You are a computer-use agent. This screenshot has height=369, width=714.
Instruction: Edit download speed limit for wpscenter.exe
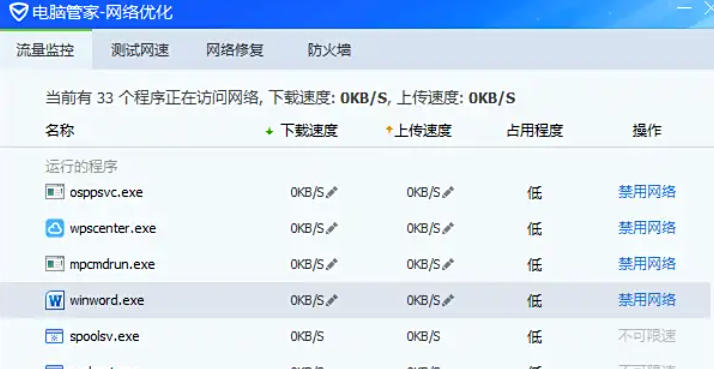332,228
